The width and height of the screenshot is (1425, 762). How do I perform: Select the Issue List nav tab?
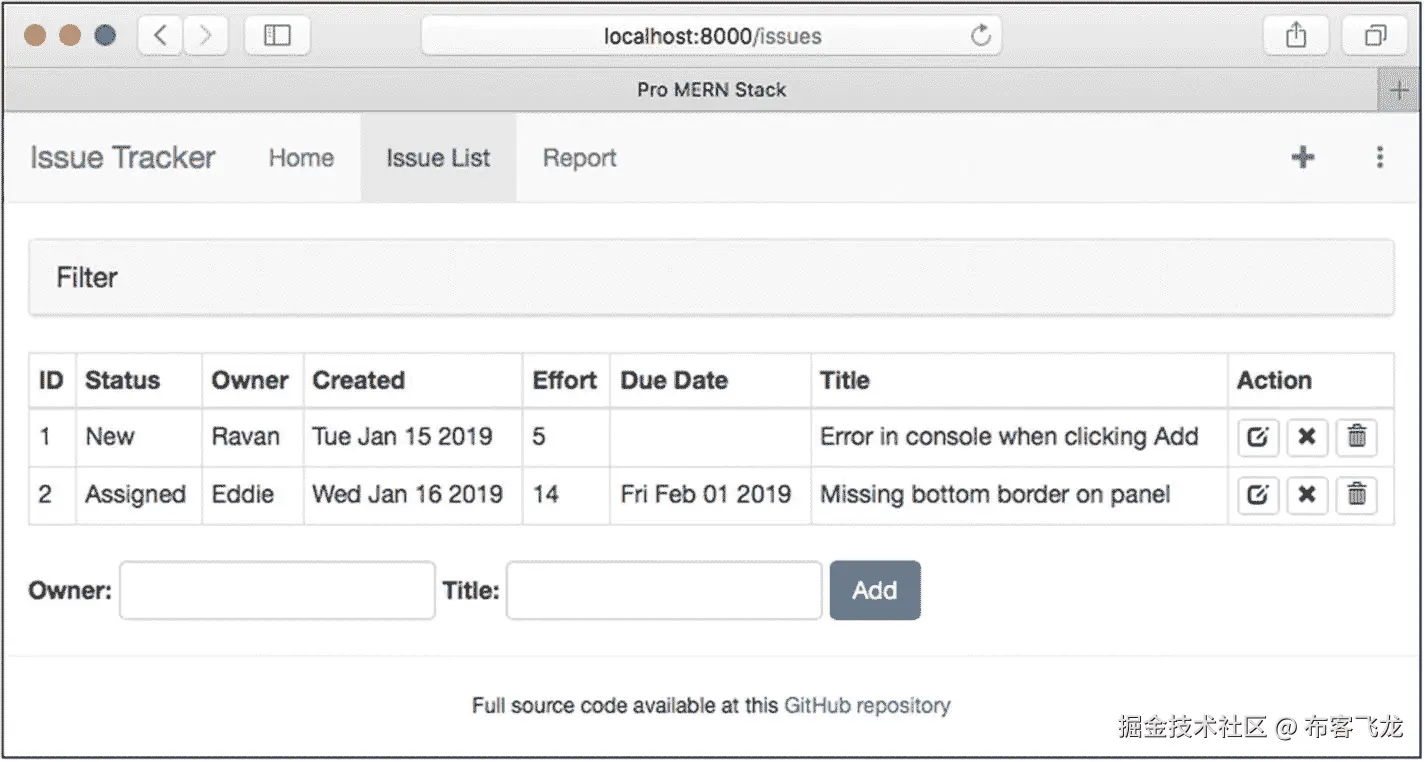[438, 158]
